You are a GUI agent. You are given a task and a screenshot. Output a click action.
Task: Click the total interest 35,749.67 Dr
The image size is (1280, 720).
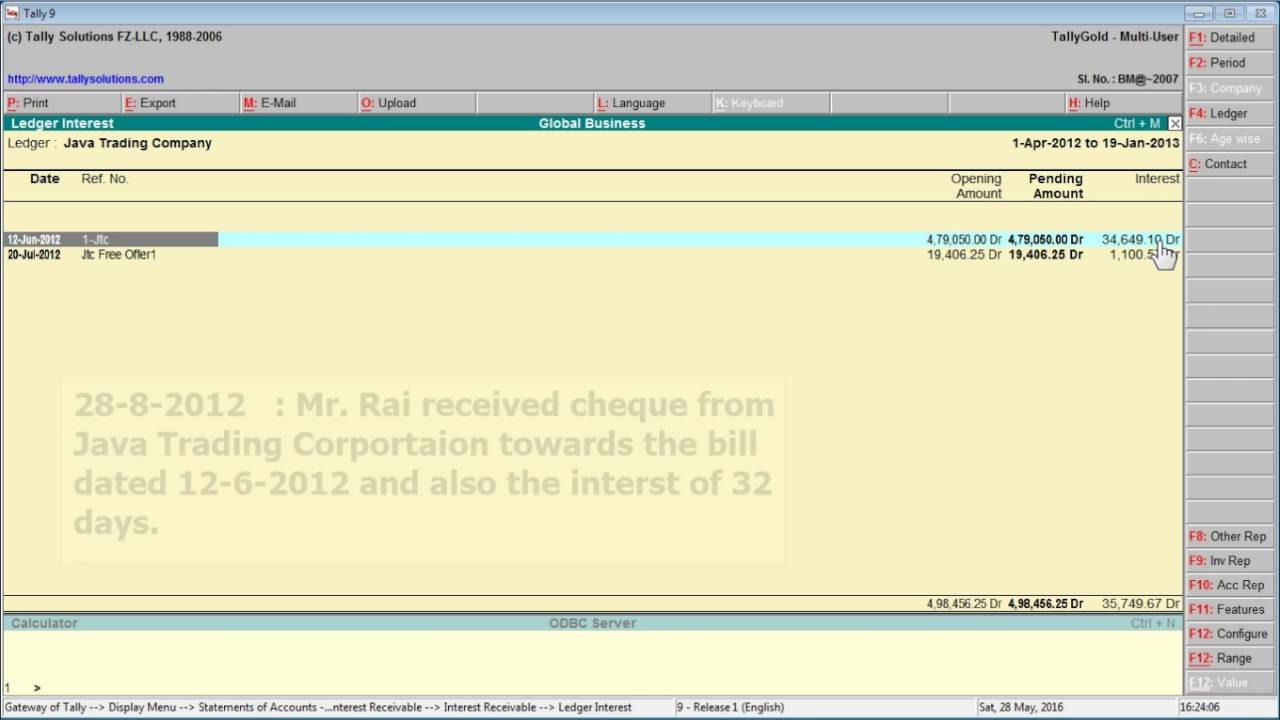1140,604
